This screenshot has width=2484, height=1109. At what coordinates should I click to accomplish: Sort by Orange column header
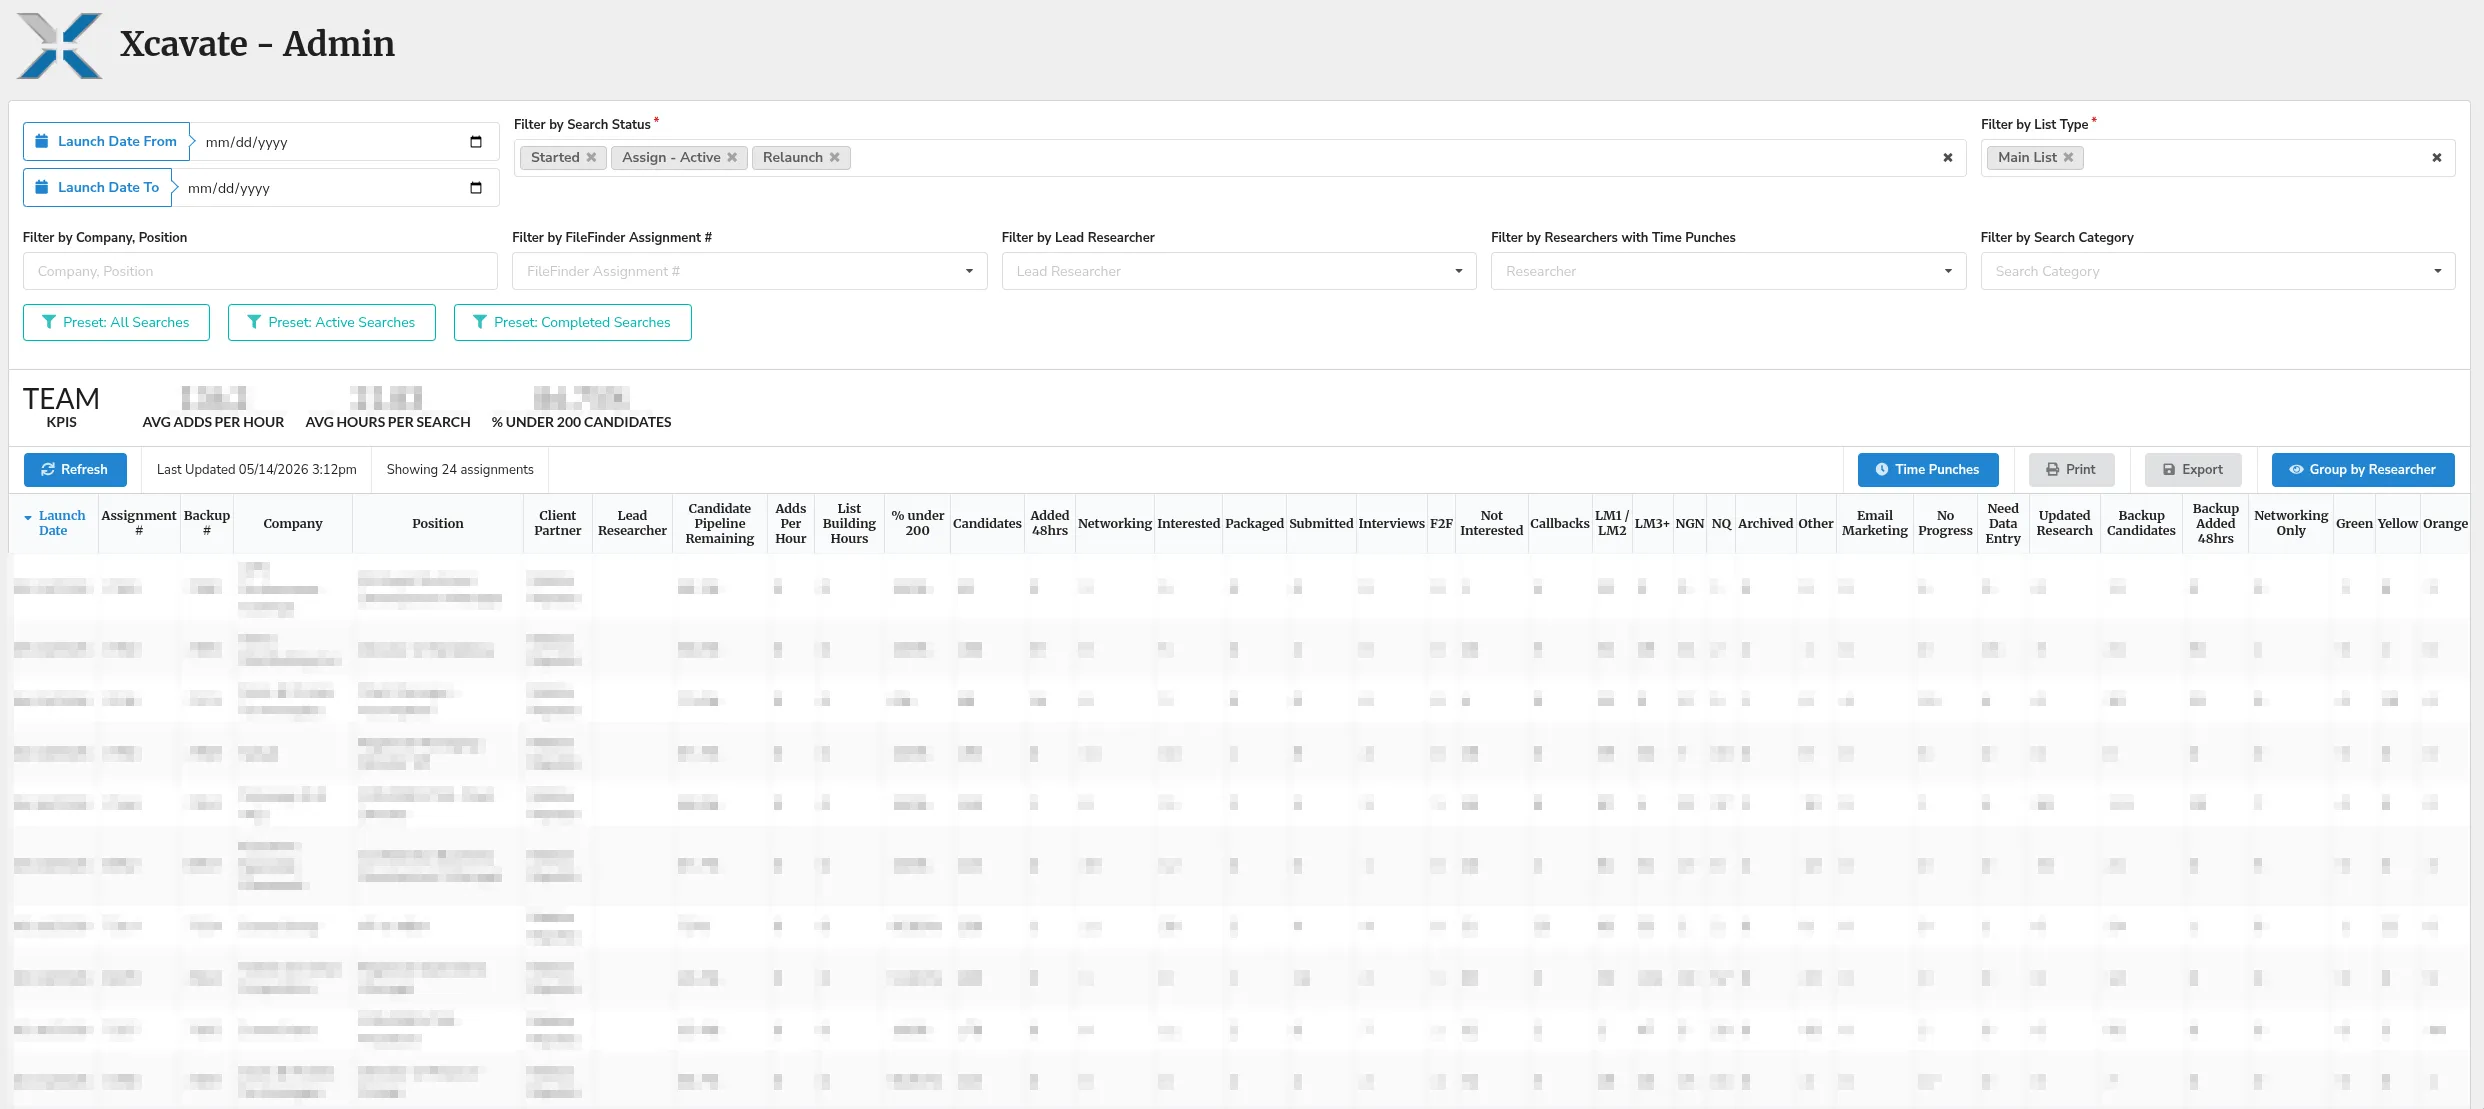coord(2445,523)
